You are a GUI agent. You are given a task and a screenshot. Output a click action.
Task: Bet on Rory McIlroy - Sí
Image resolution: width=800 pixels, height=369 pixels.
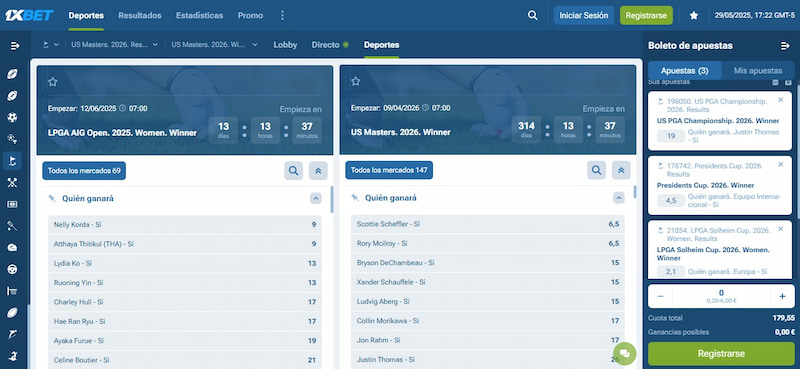click(x=488, y=243)
